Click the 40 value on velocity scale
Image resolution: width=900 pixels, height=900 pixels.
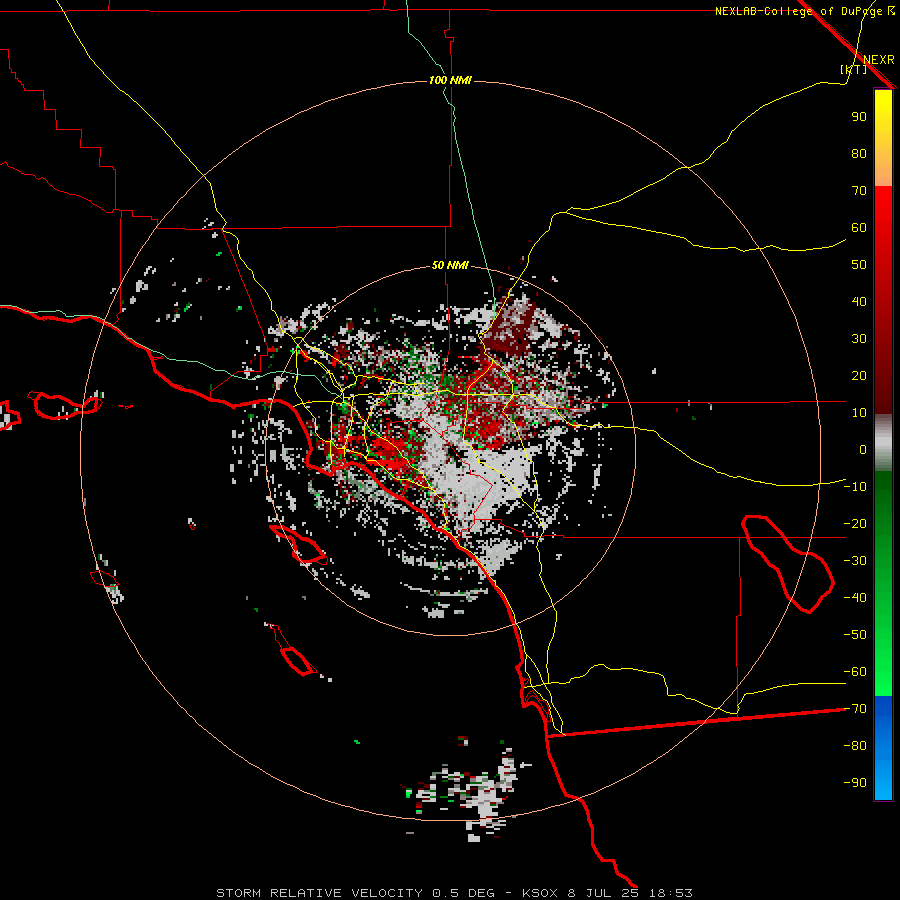pos(859,302)
